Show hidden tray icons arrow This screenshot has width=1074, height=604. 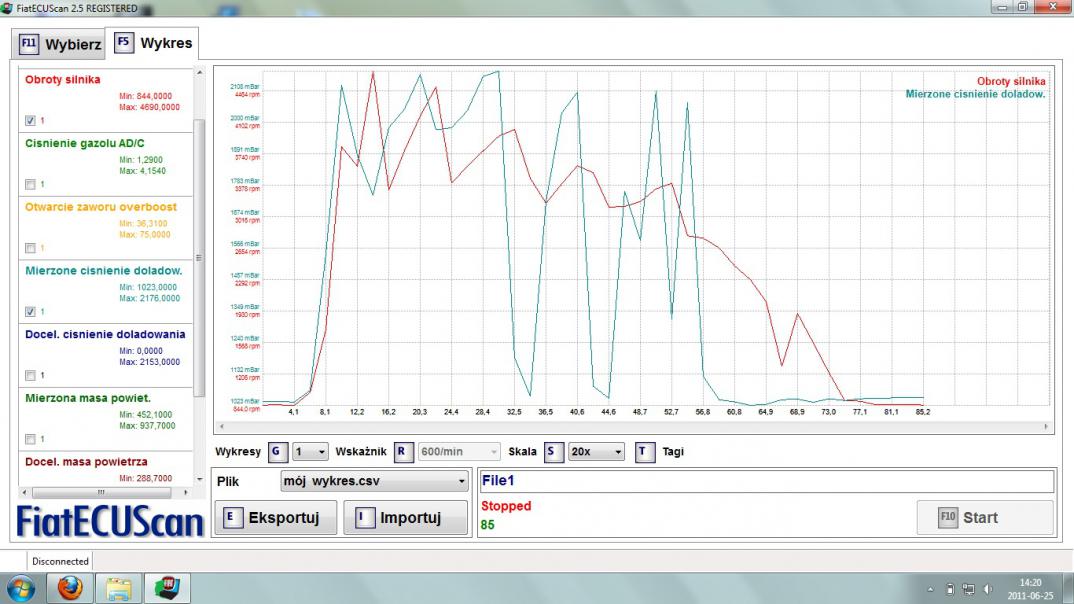tap(930, 589)
